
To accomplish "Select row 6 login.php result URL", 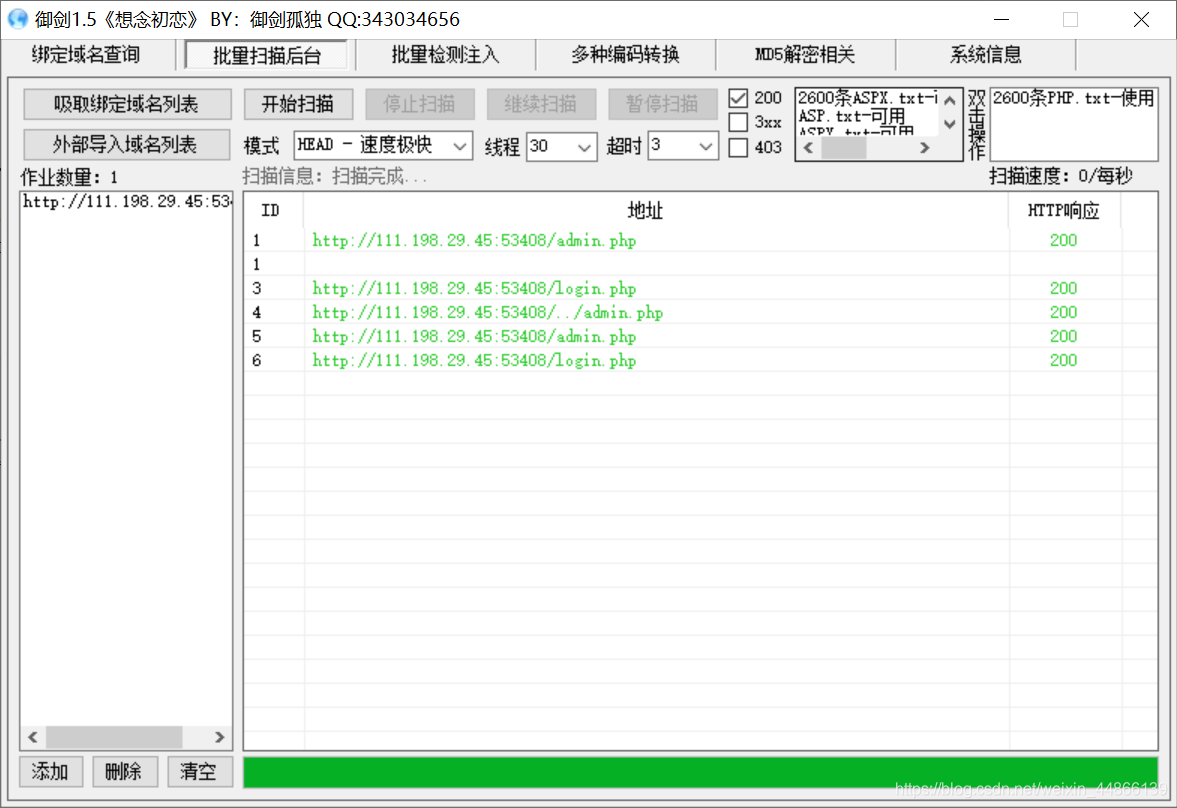I will click(474, 360).
